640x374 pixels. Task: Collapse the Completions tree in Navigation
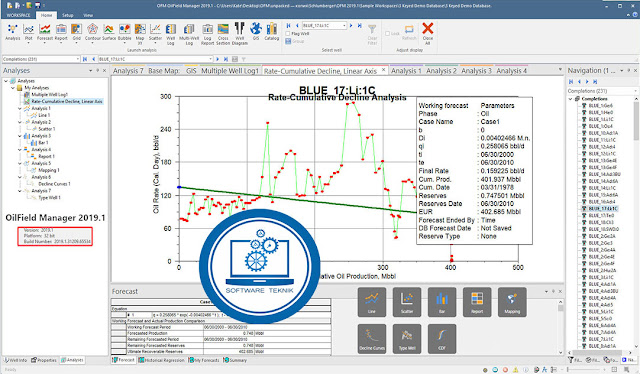click(x=570, y=99)
